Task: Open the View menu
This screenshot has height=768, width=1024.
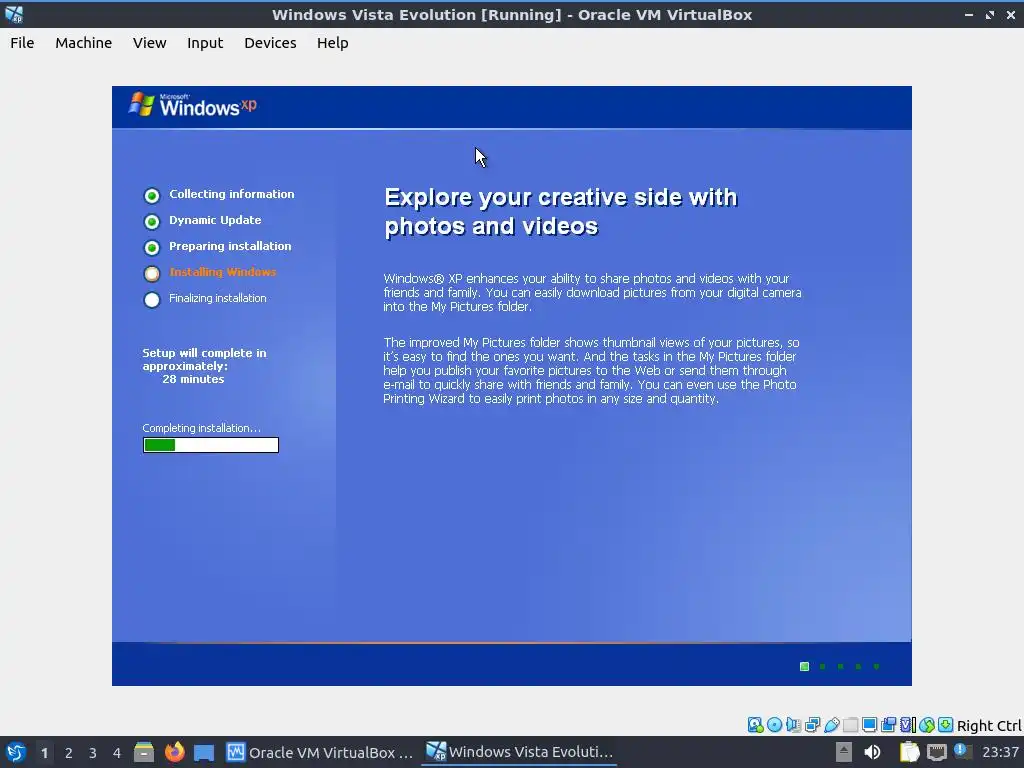Action: click(150, 43)
